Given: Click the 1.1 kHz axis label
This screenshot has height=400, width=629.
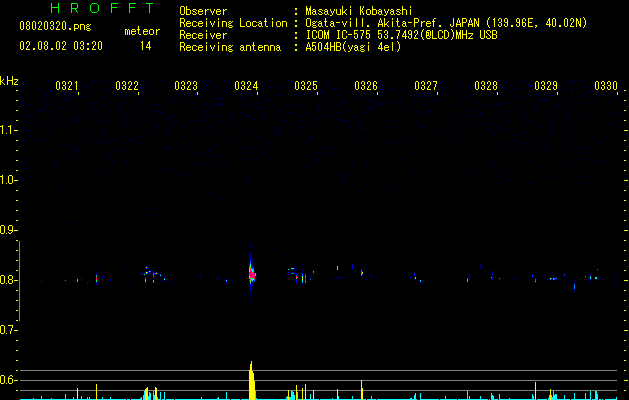Looking at the screenshot, I should pyautogui.click(x=8, y=130).
